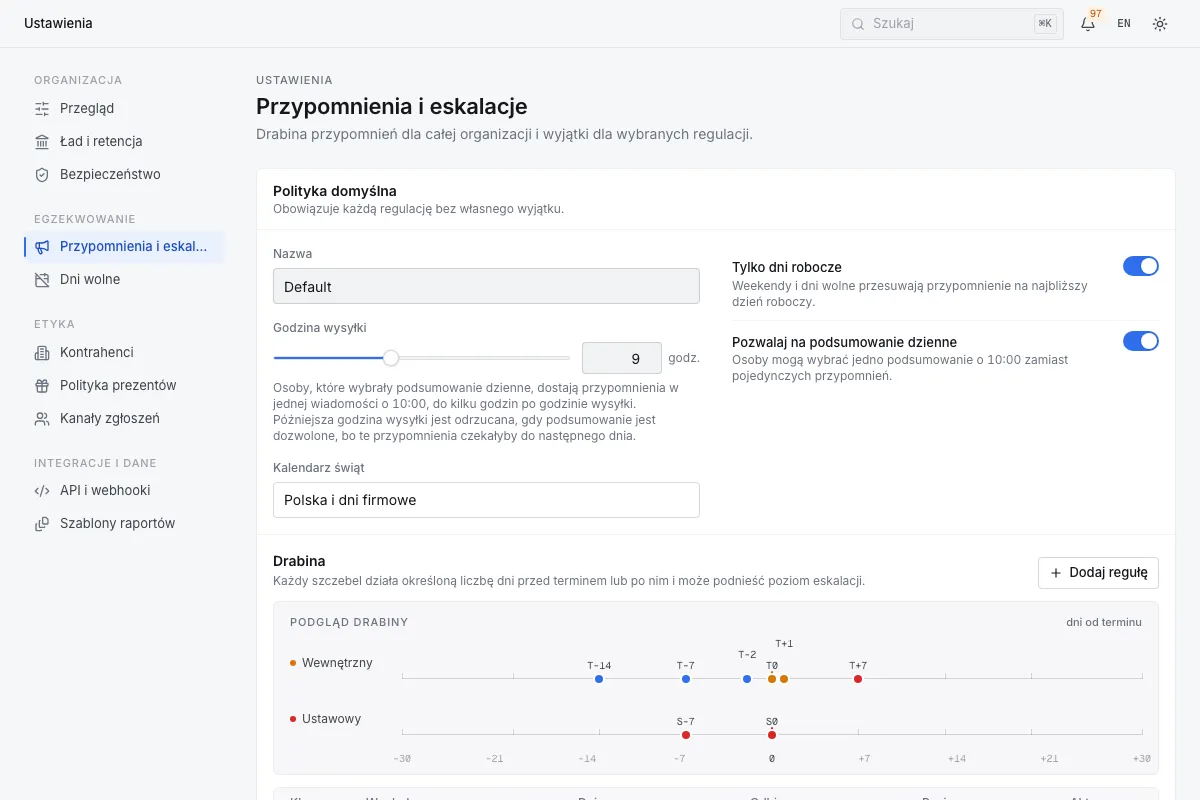Image resolution: width=1200 pixels, height=800 pixels.
Task: Open the Kalendarz świąt field
Action: (486, 500)
